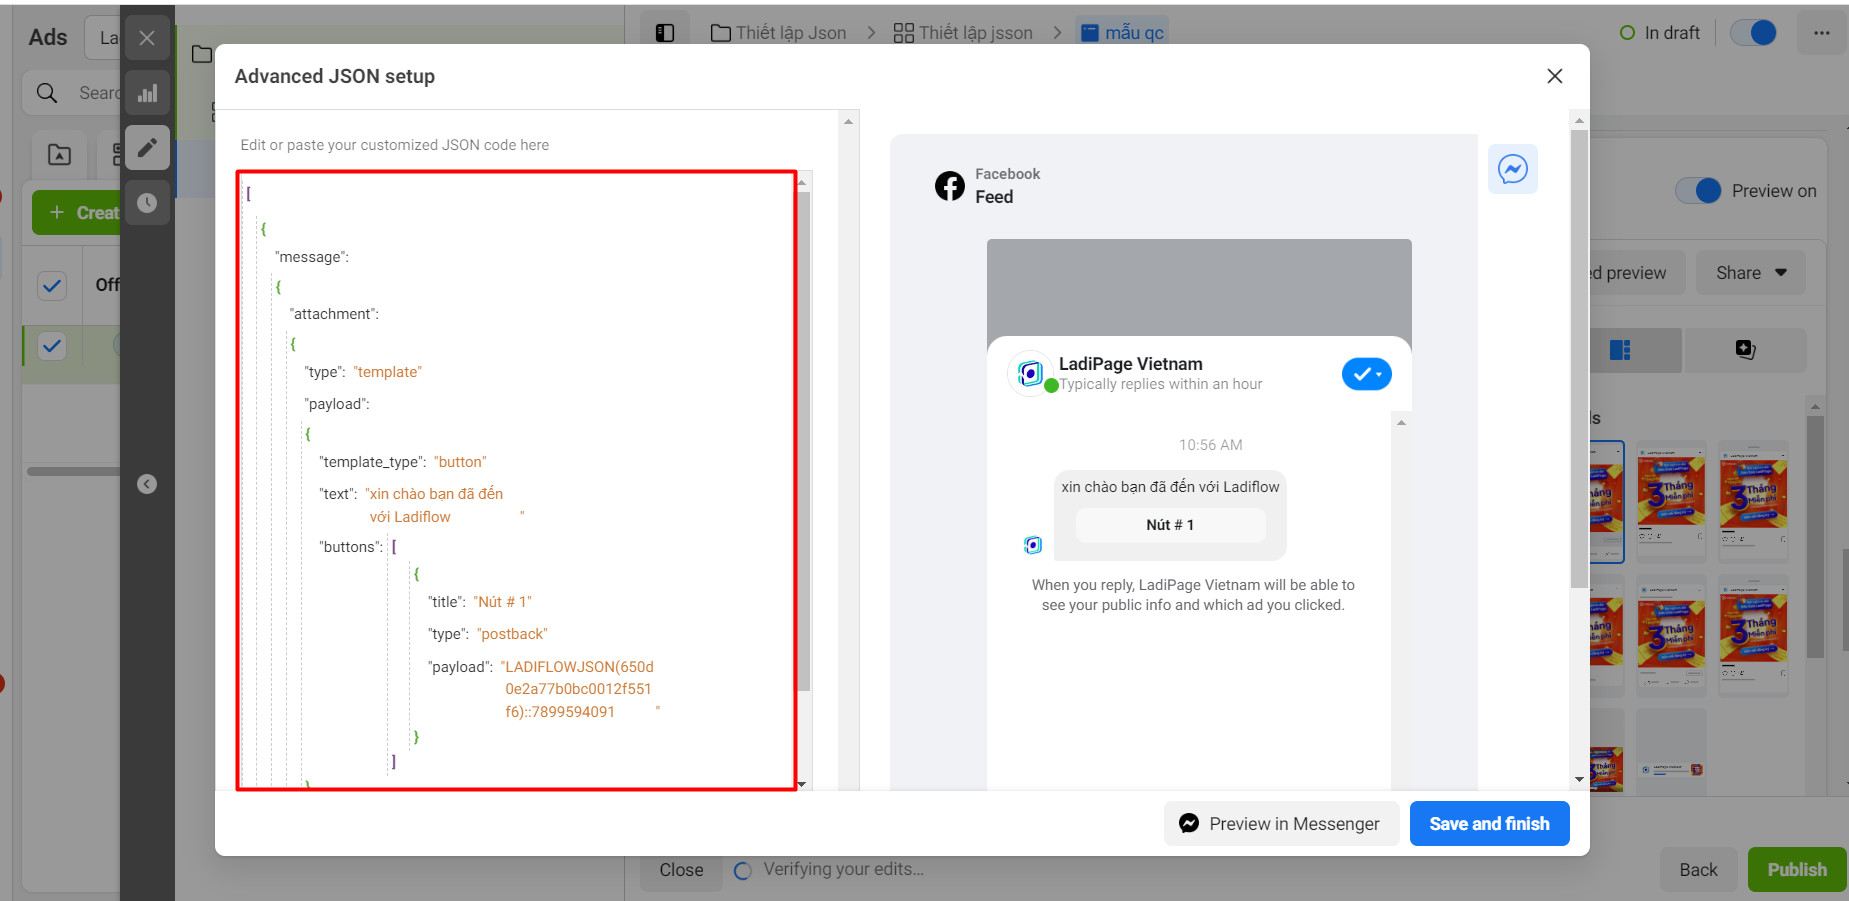The width and height of the screenshot is (1849, 901).
Task: Click Preview in Messenger button
Action: coord(1281,824)
